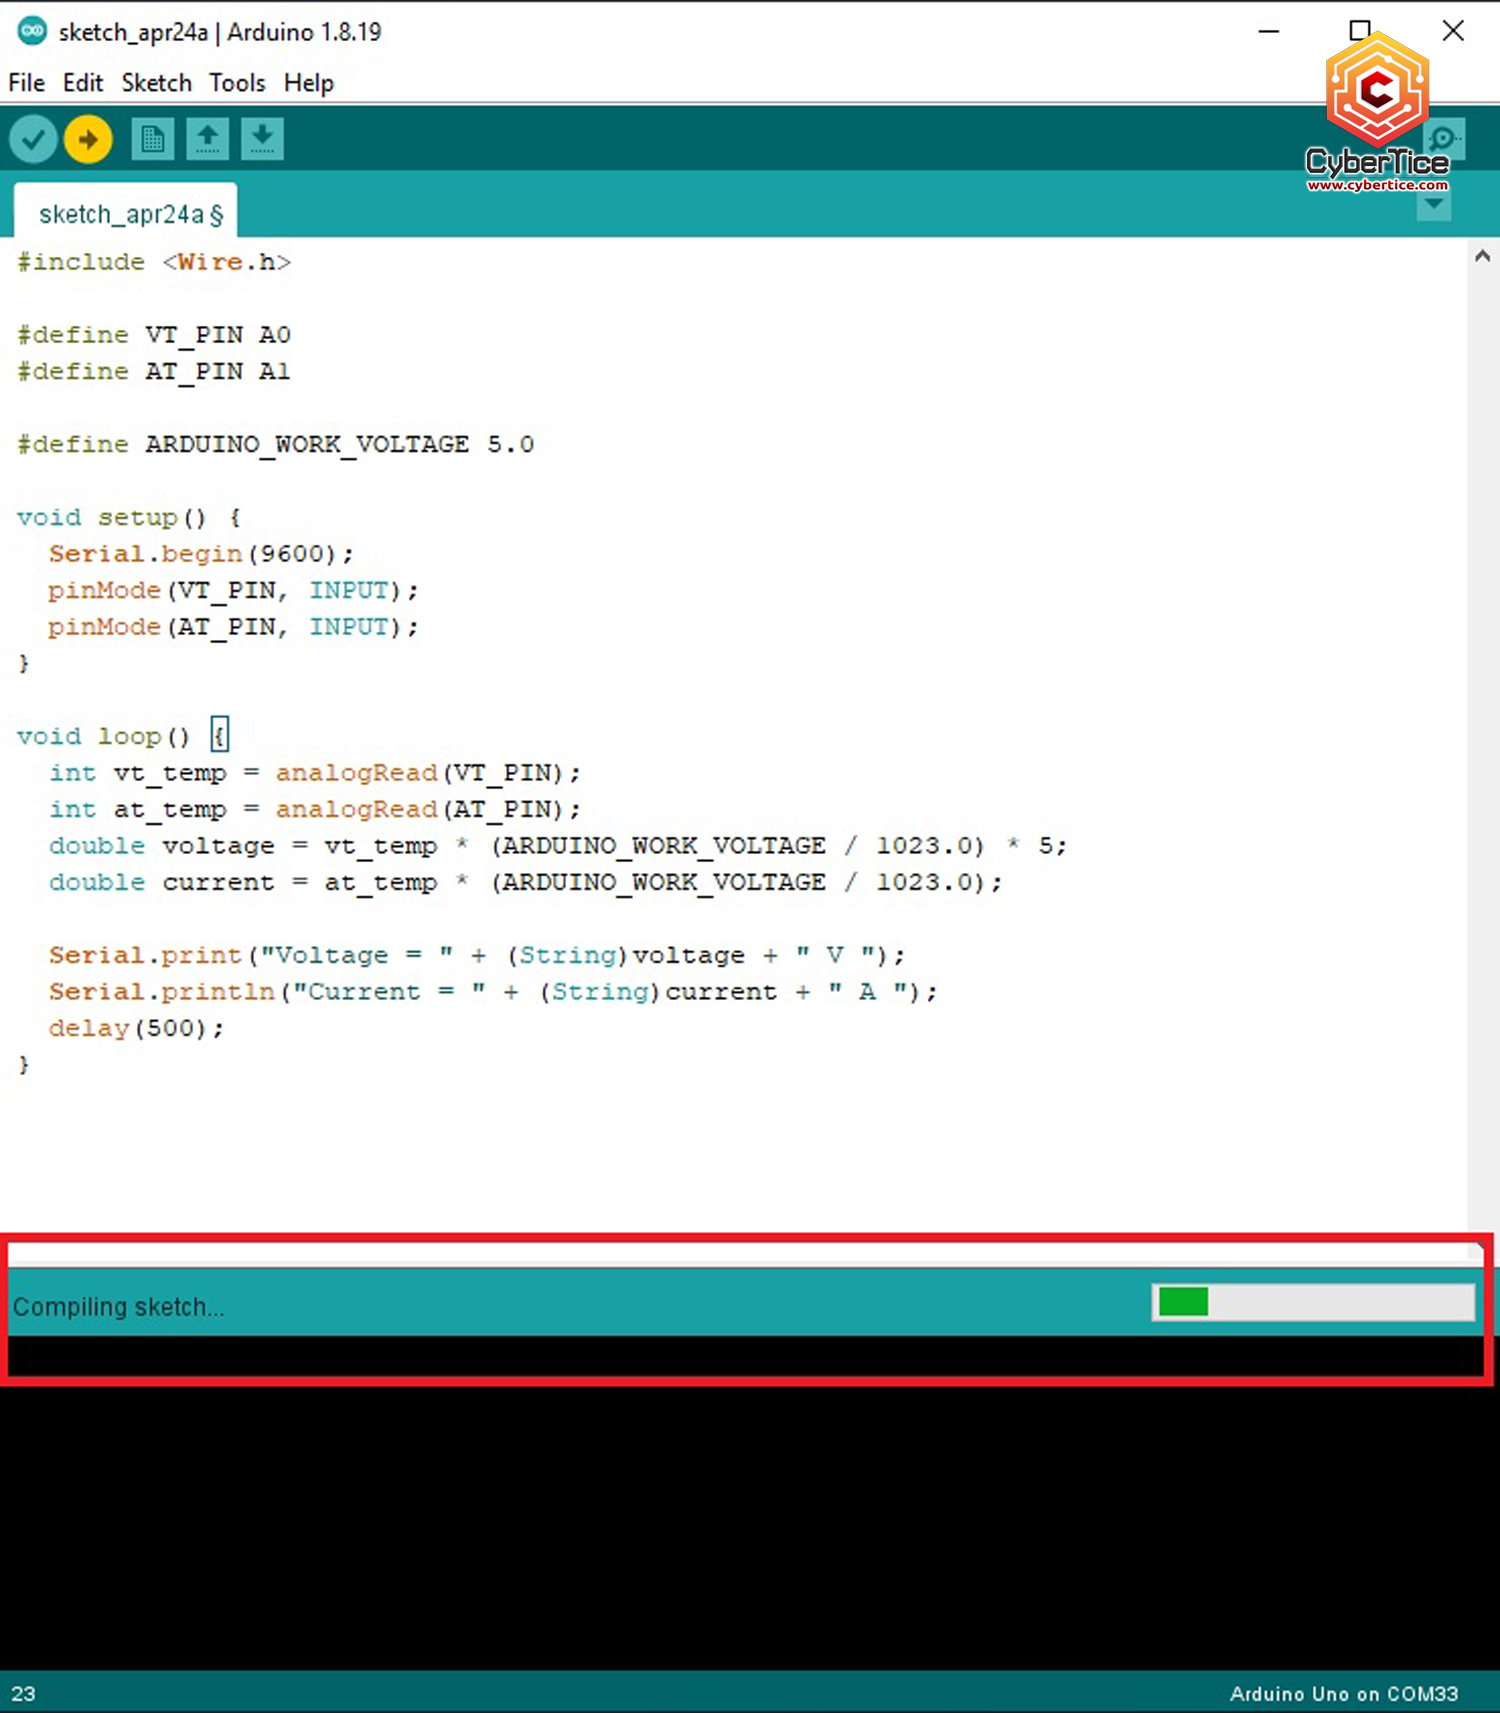
Task: Click the 'int vt_temp = analogRead' line
Action: click(315, 773)
